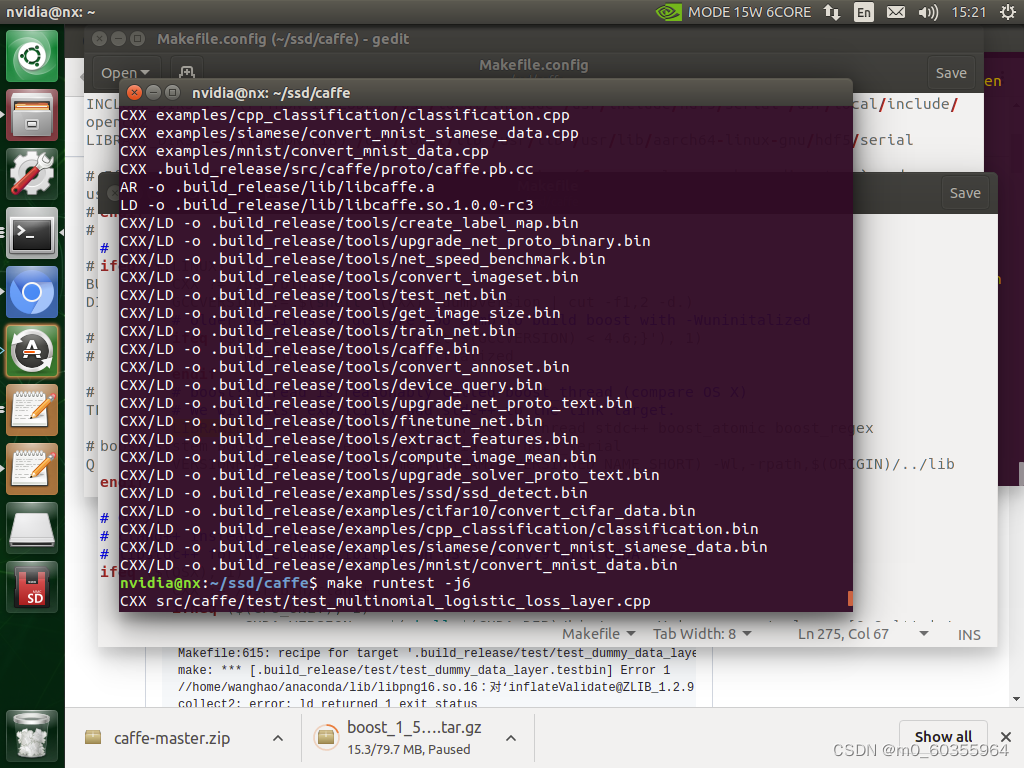This screenshot has height=768, width=1024.
Task: Open Software Updater dock icon
Action: click(x=32, y=351)
